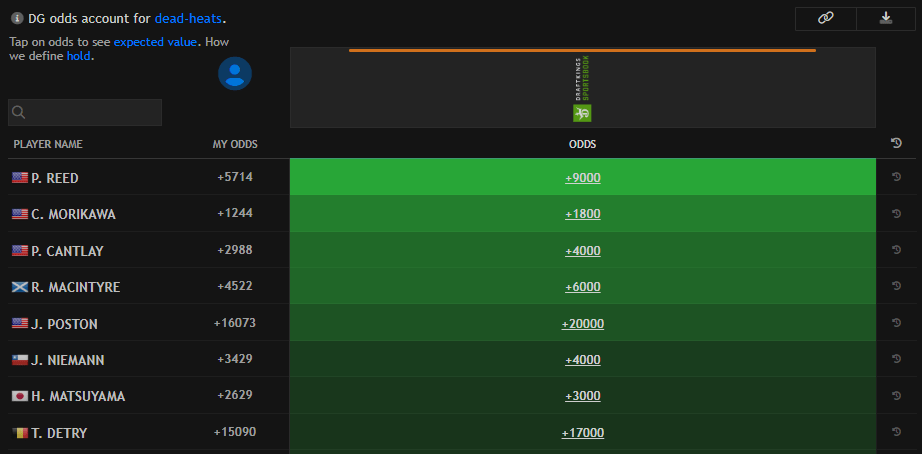Click +3000 odds for H. Matsuyama
Viewport: 922px width, 454px height.
coord(582,396)
